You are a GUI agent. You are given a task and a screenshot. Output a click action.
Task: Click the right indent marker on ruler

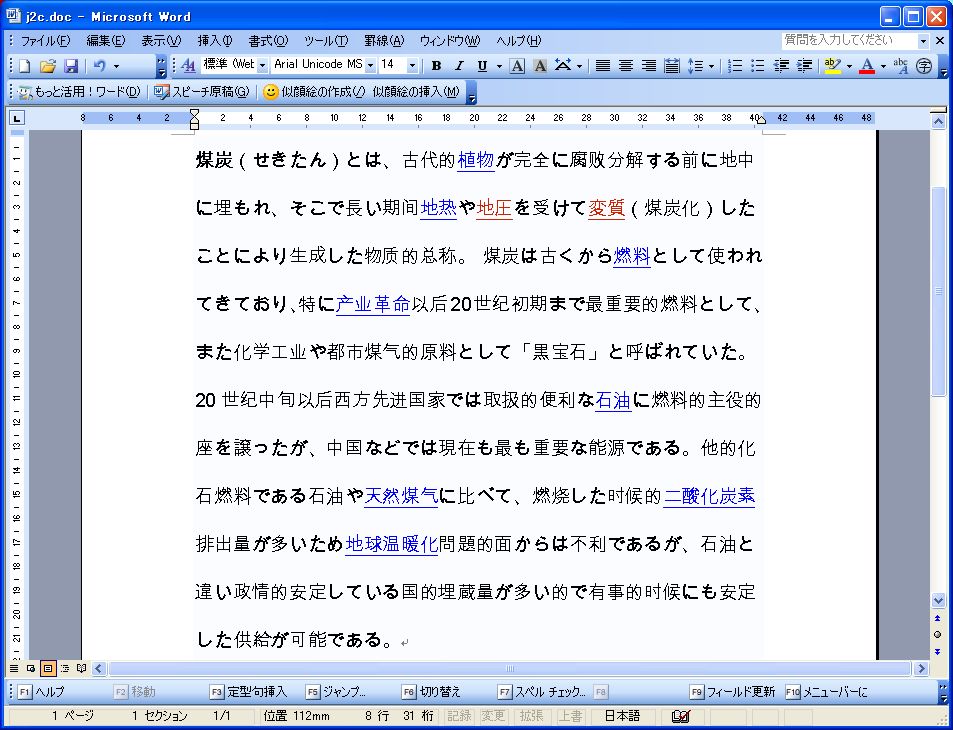(x=761, y=120)
